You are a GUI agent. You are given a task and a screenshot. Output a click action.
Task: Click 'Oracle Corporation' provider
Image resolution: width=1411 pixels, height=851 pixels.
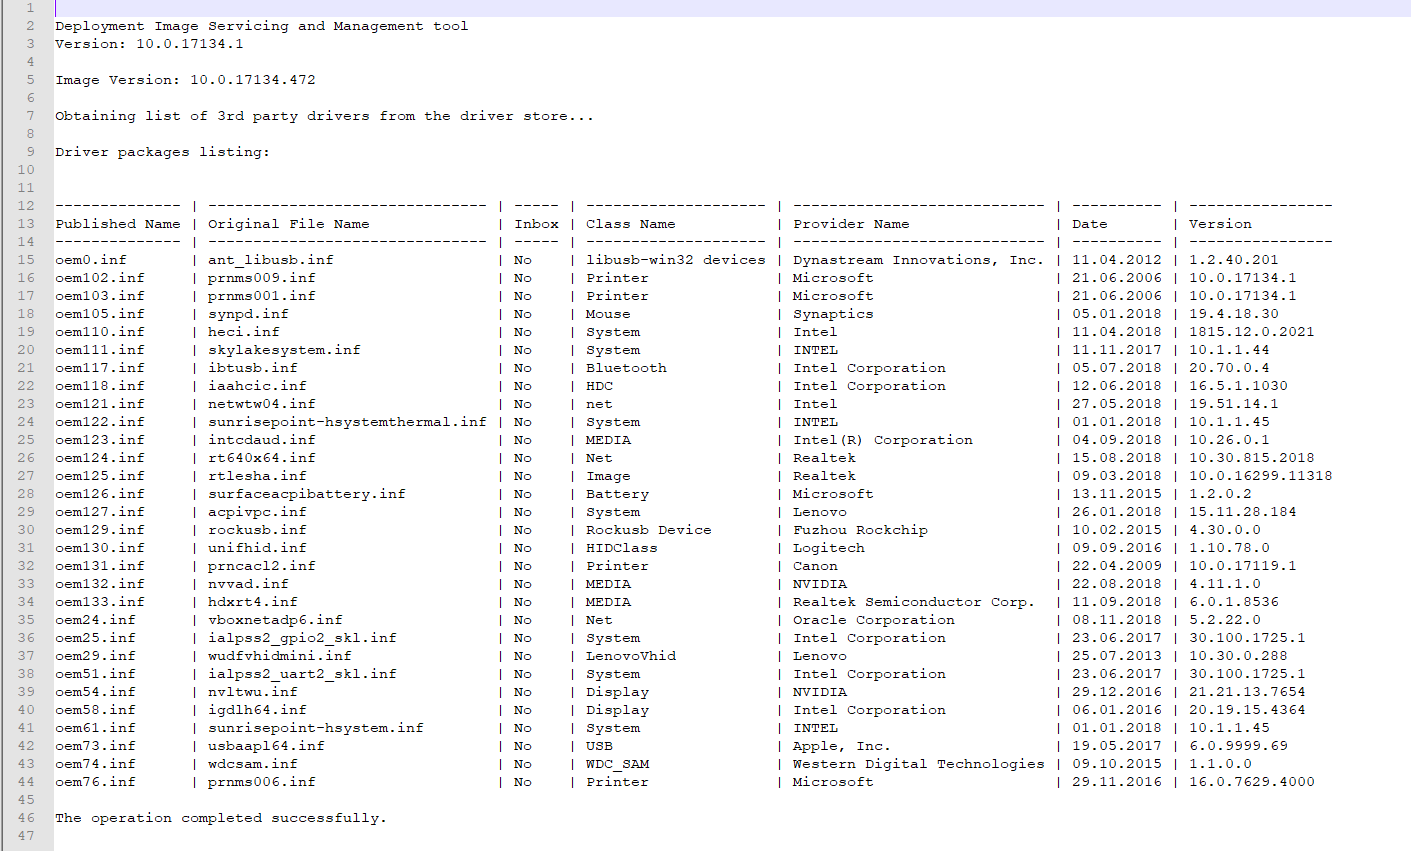click(x=873, y=620)
